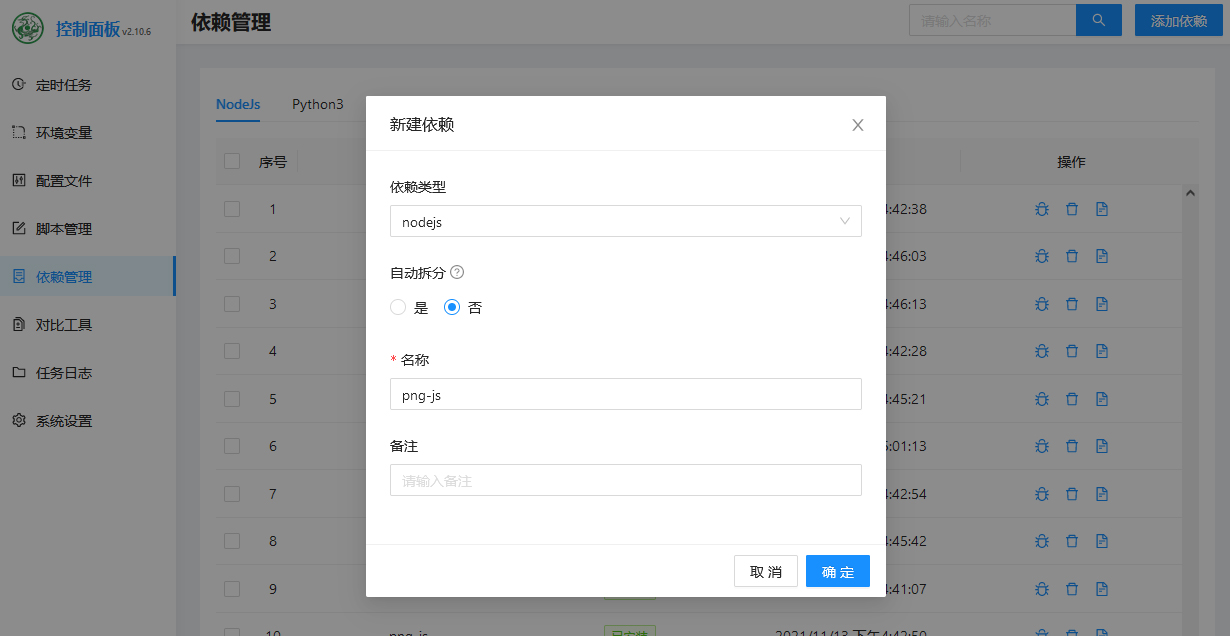The height and width of the screenshot is (636, 1230).
Task: Close the 新建依赖 dialog with X
Action: point(857,125)
